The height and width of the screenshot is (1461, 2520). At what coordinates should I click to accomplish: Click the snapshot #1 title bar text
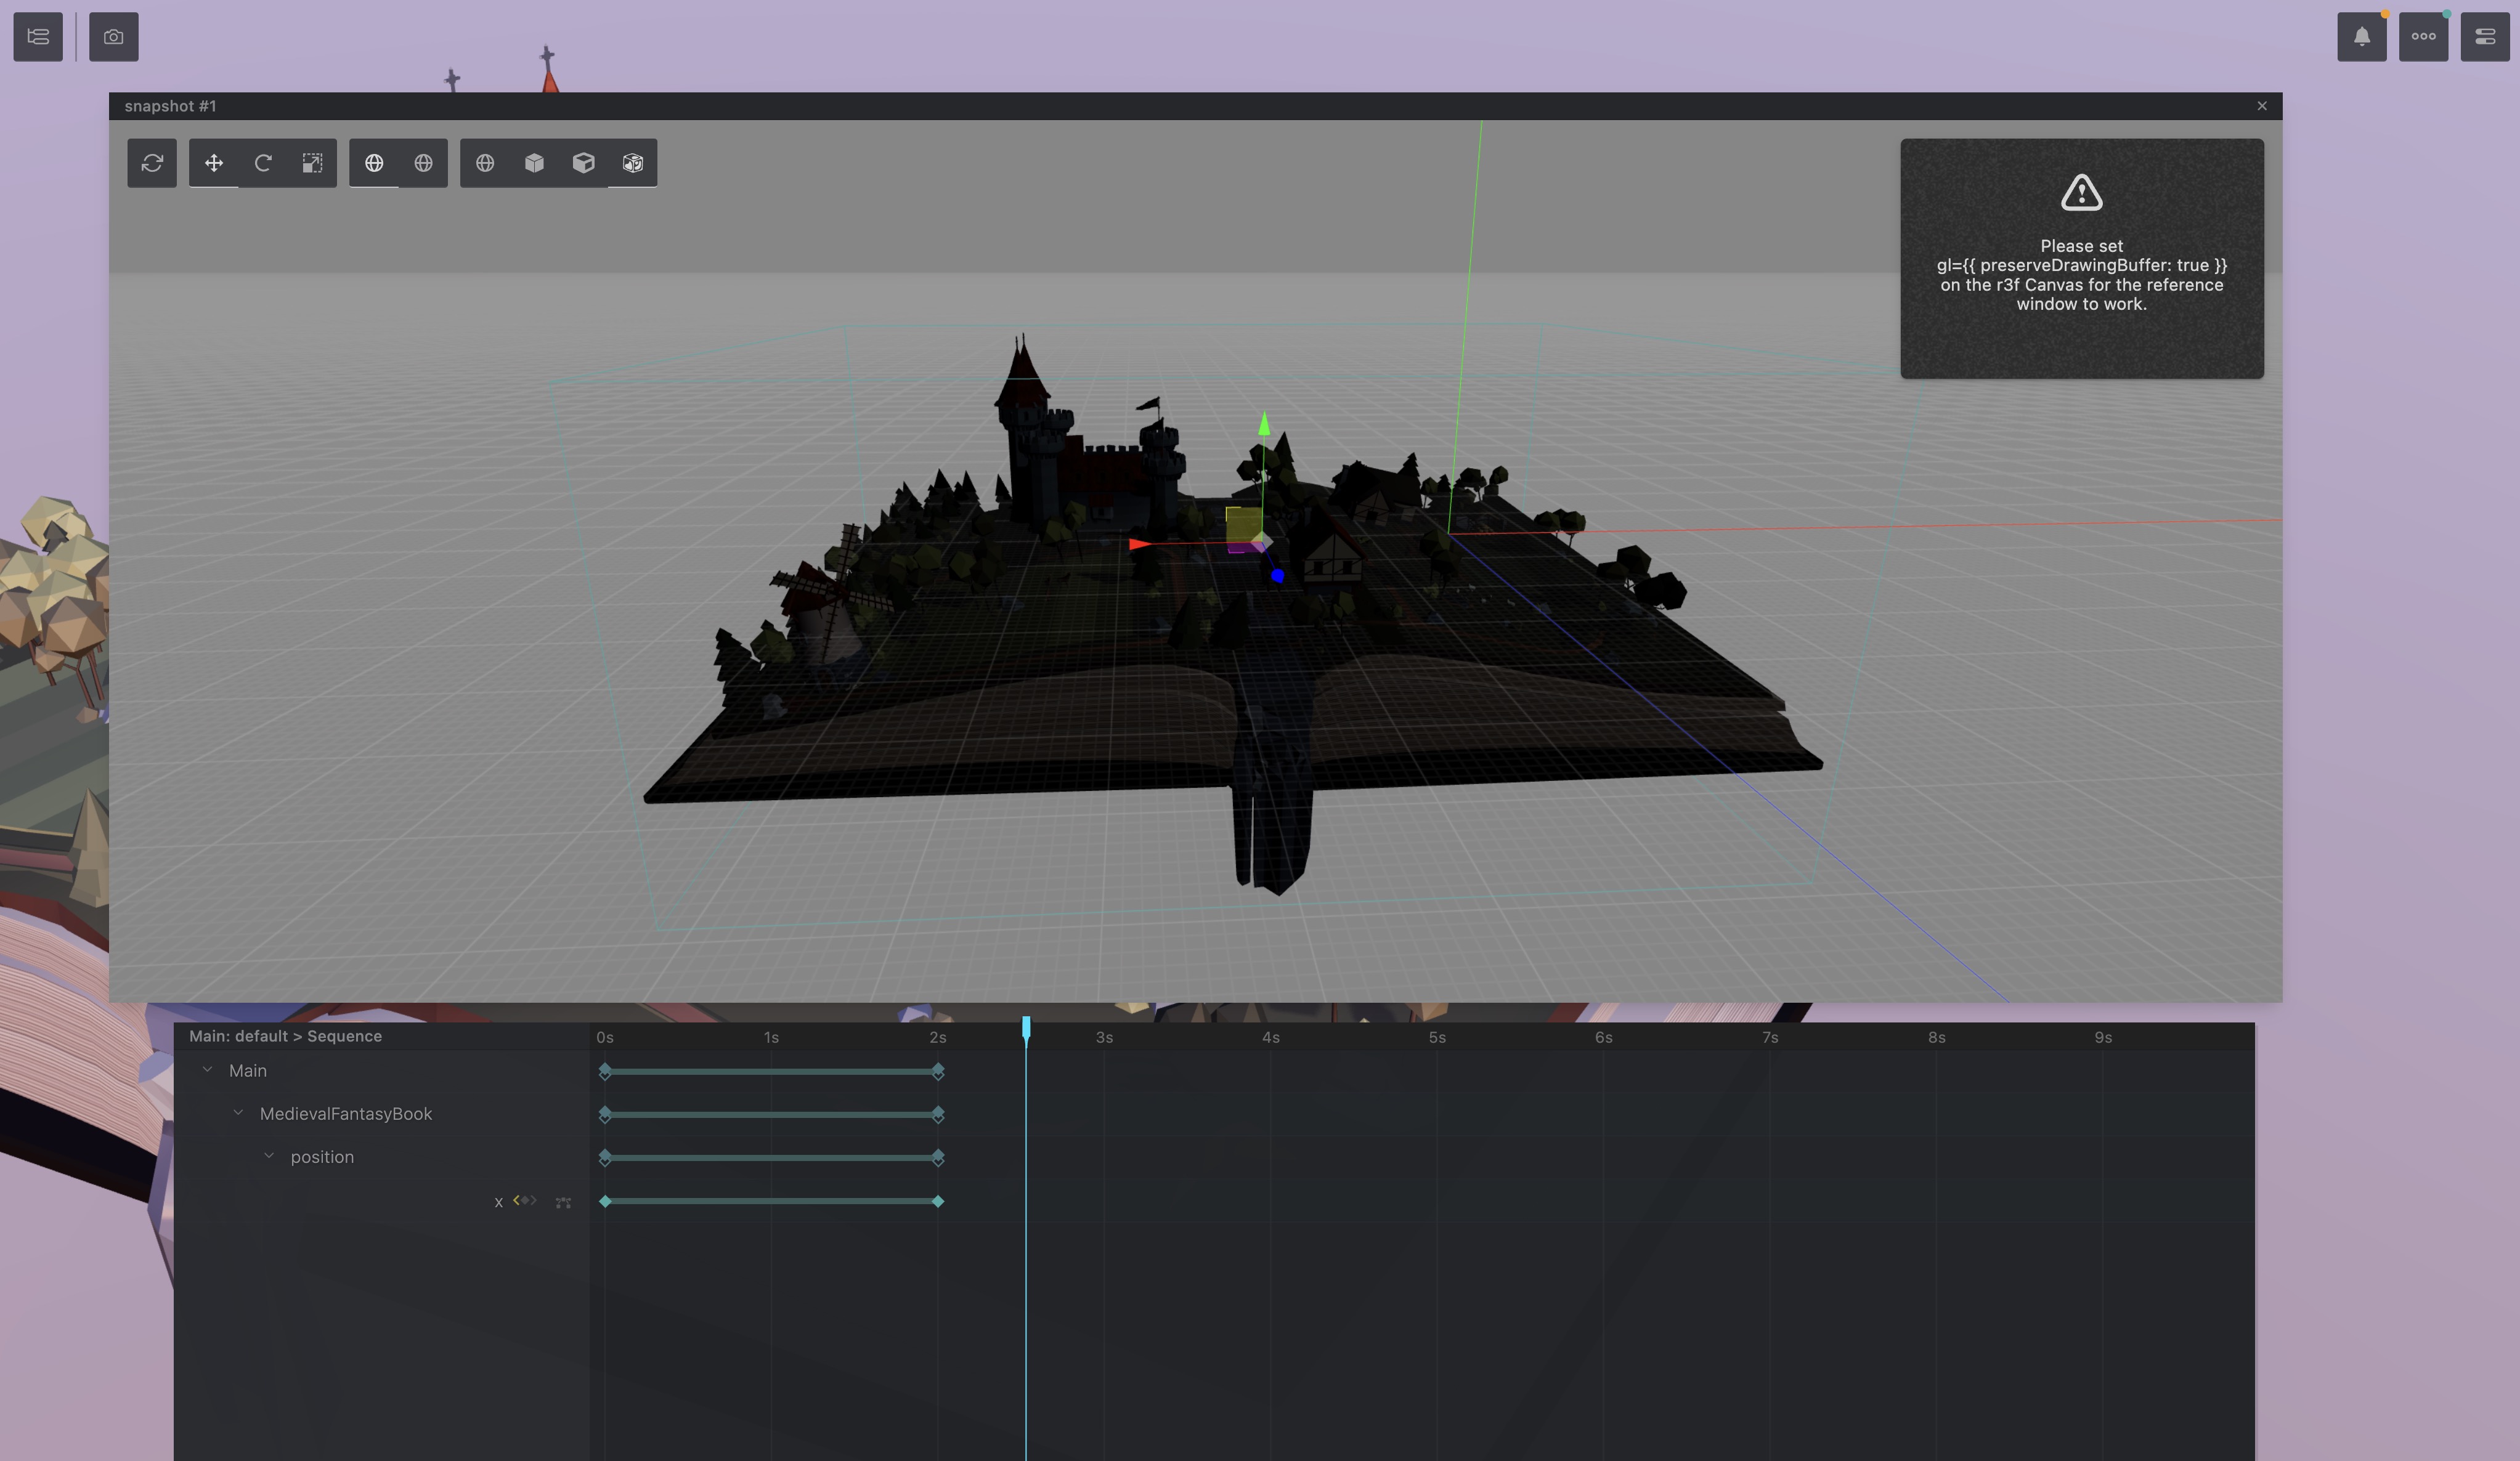click(170, 106)
